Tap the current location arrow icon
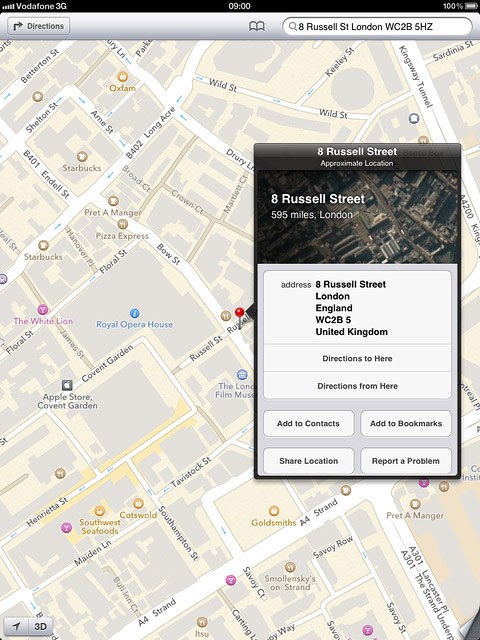The height and width of the screenshot is (640, 480). click(x=16, y=627)
